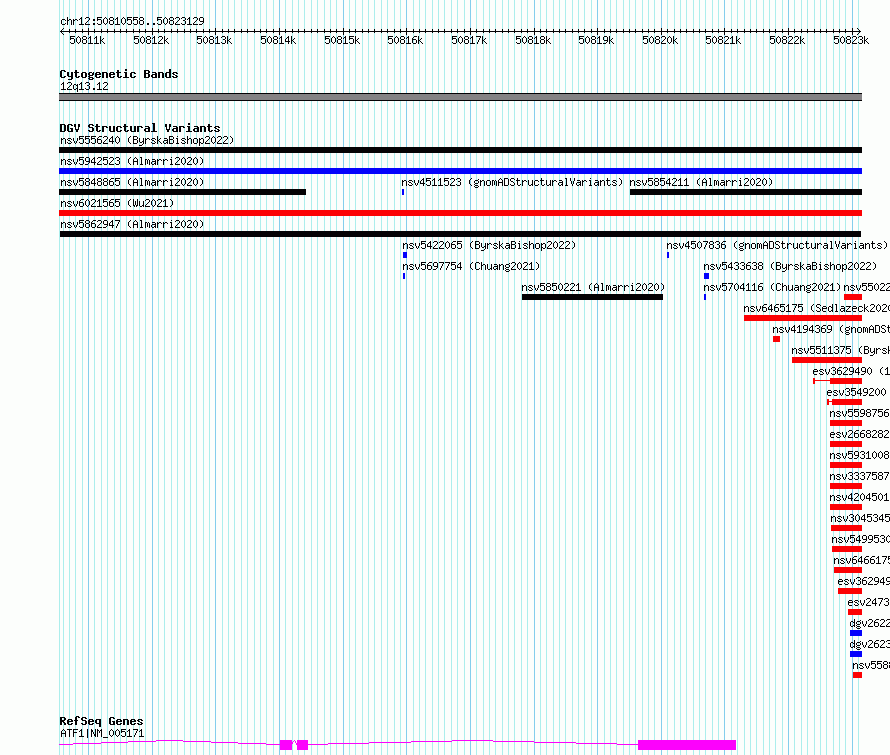Click the gray 12q13.12 cytogenetic band bar
Image resolution: width=890 pixels, height=755 pixels.
coord(460,97)
